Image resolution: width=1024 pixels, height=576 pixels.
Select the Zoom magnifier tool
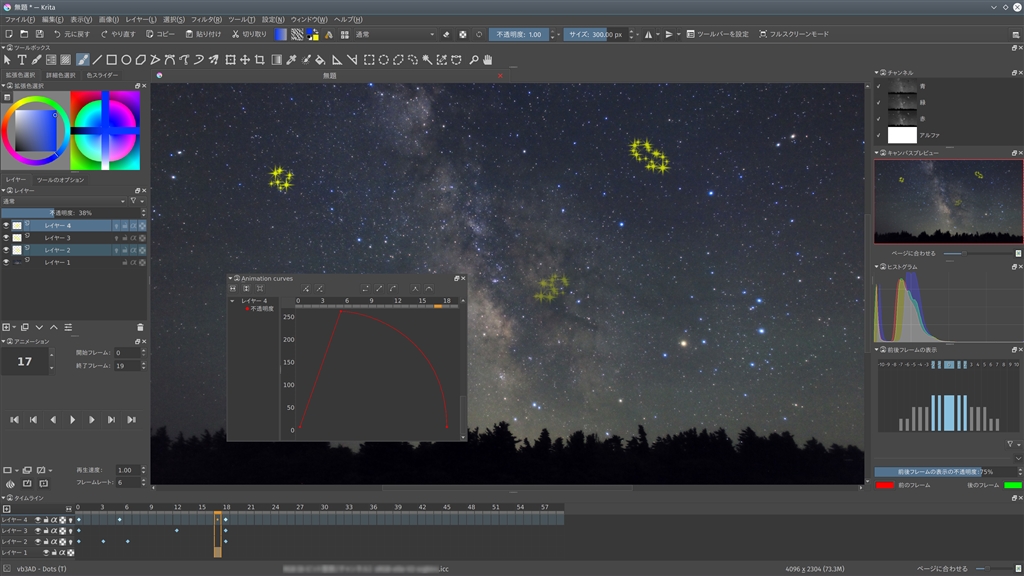[474, 59]
